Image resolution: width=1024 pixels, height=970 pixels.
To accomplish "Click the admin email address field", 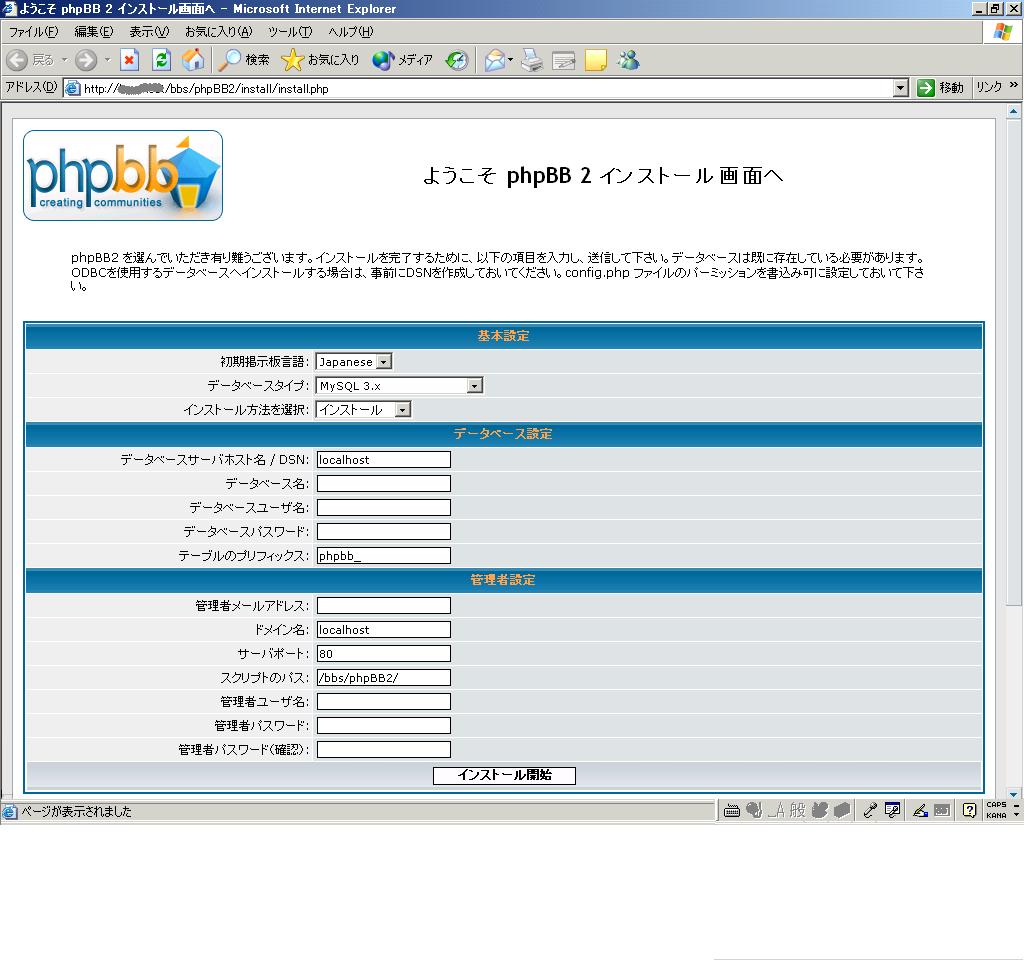I will tap(383, 606).
